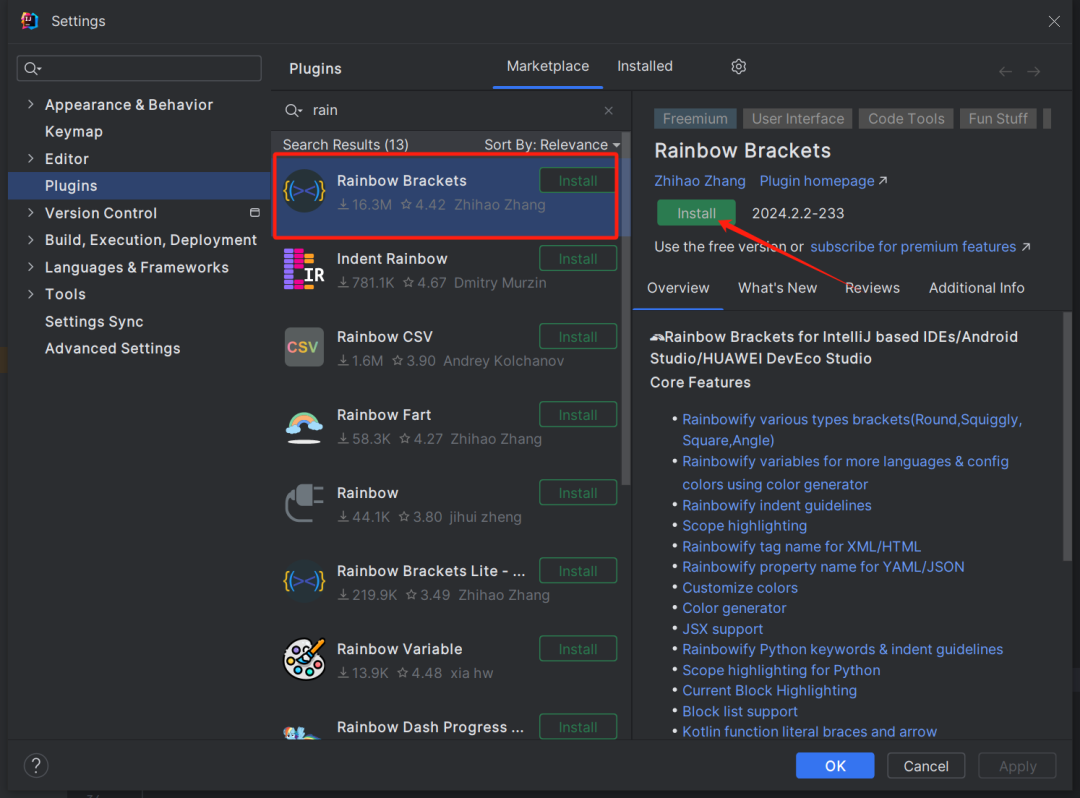The width and height of the screenshot is (1080, 798).
Task: Install the Indent Rainbow plugin
Action: click(x=577, y=259)
